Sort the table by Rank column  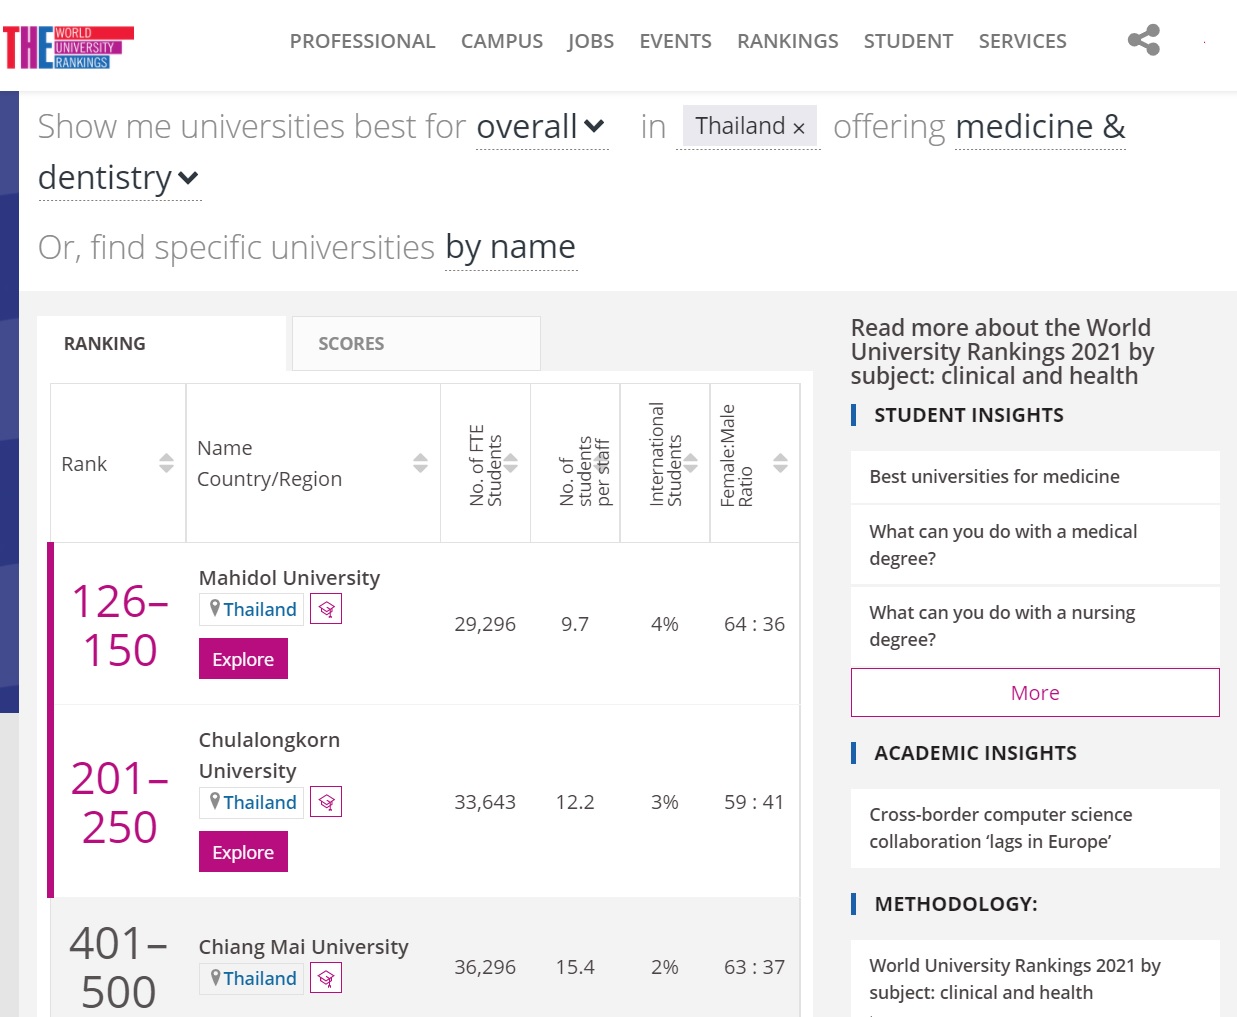(166, 463)
